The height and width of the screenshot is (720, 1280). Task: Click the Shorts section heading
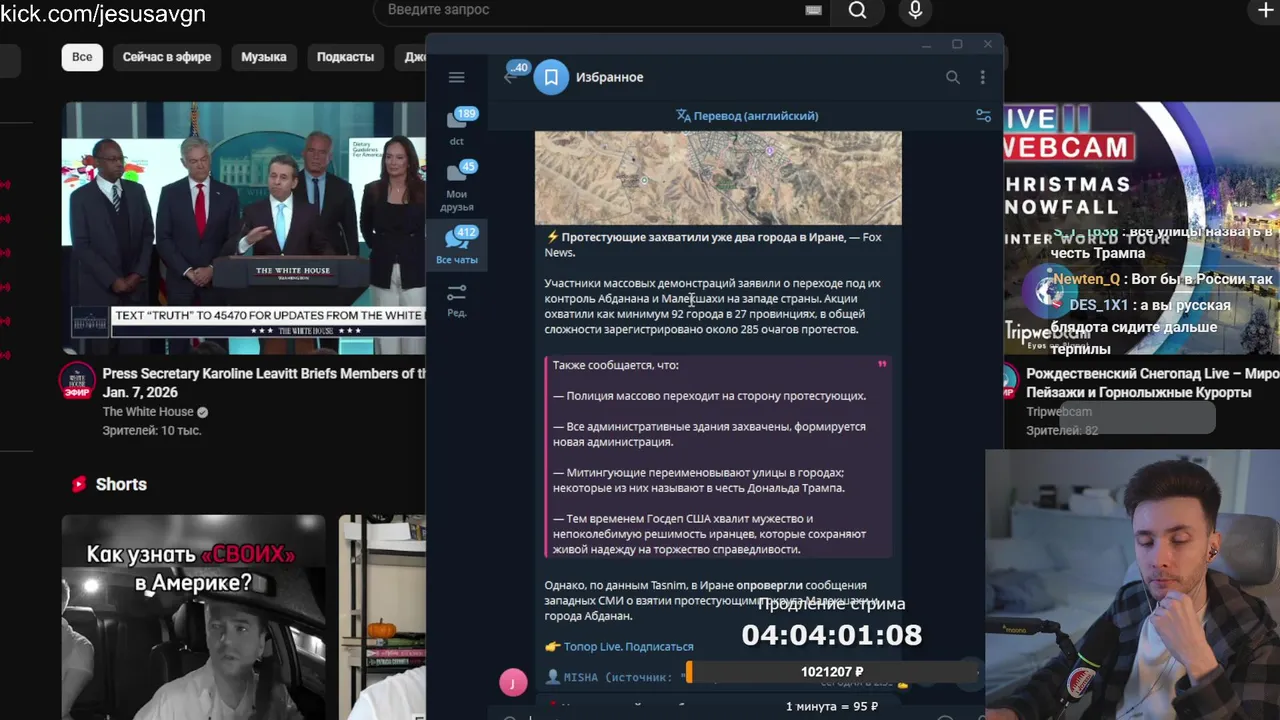121,484
